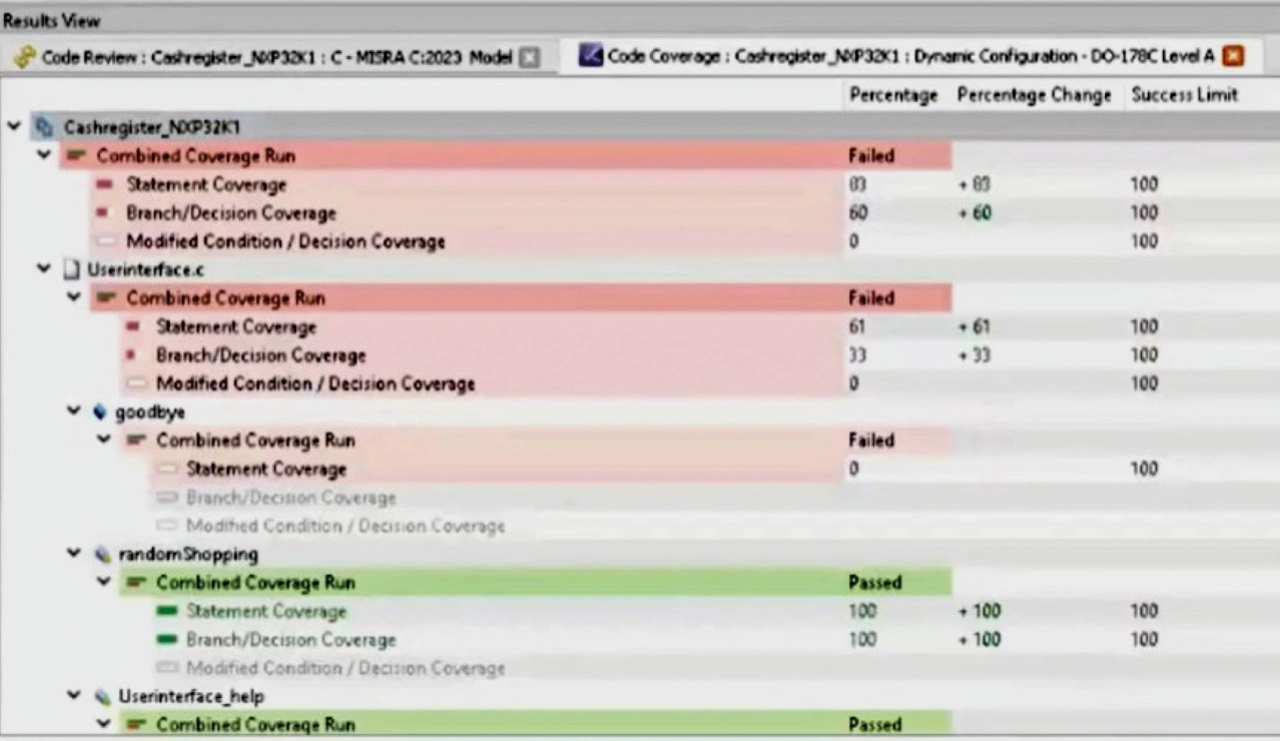This screenshot has width=1280, height=741.
Task: Click the goodbye function icon
Action: coord(100,412)
